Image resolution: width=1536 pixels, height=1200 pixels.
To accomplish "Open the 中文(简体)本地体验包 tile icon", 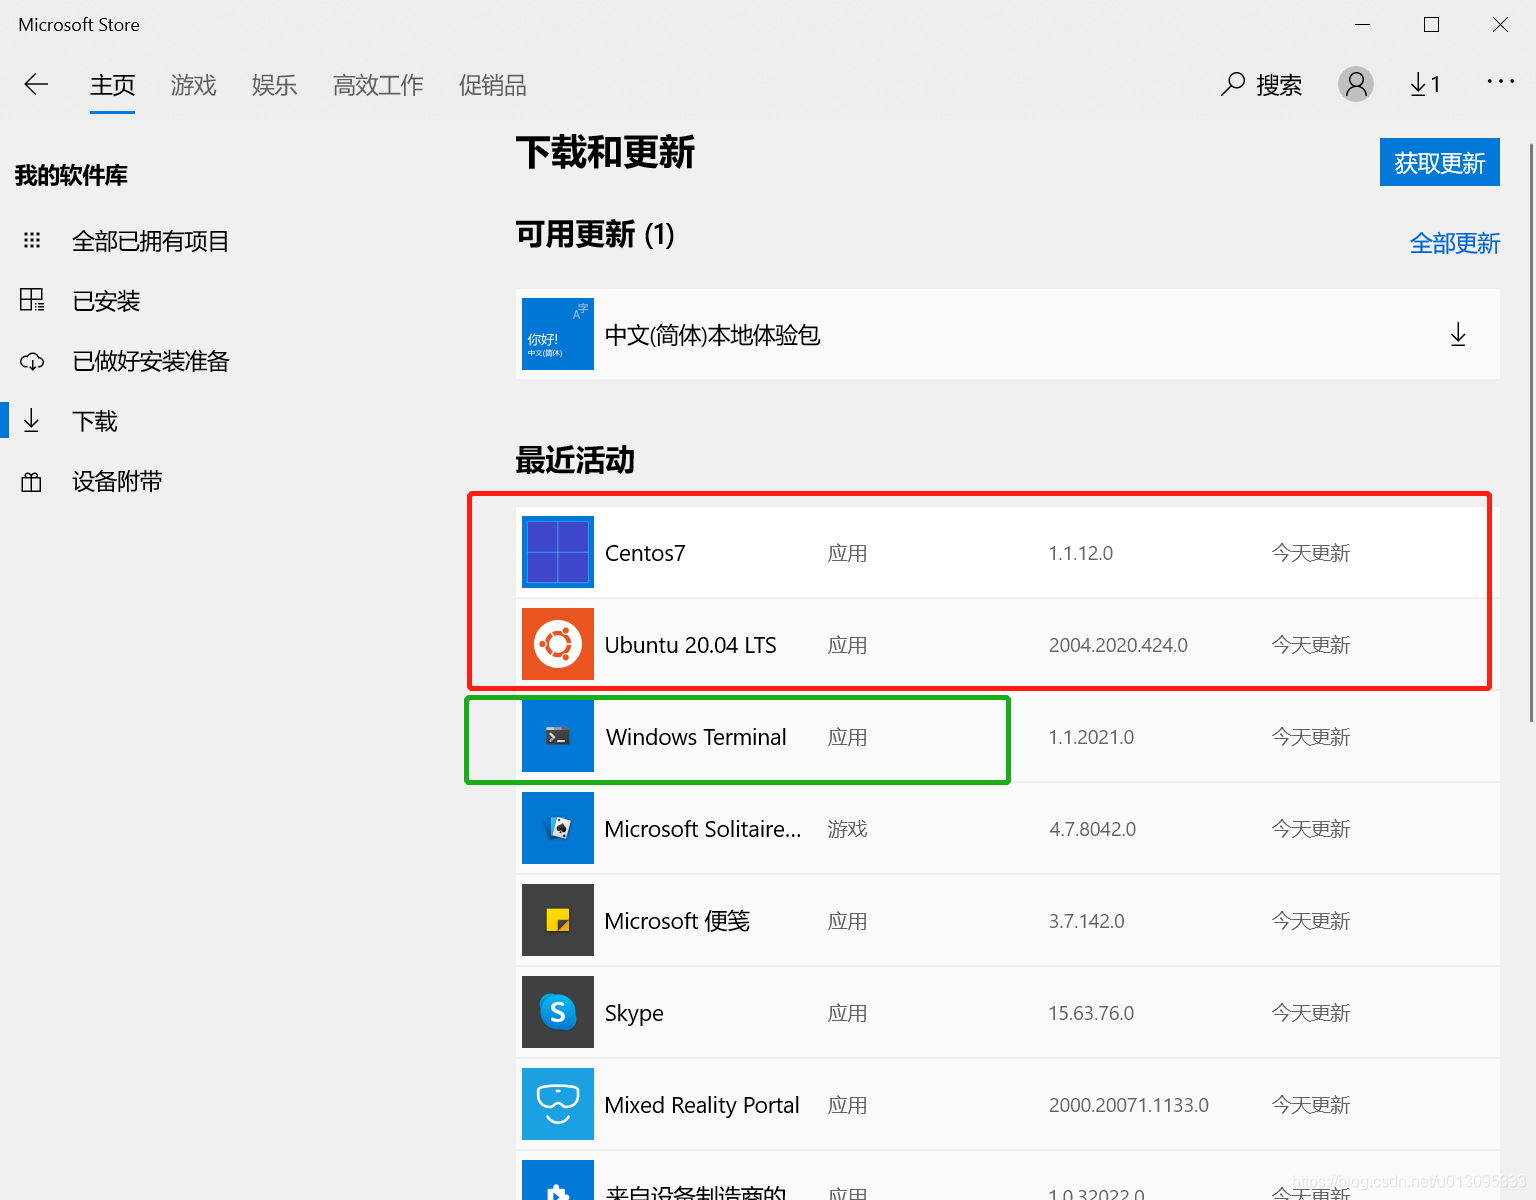I will [558, 334].
